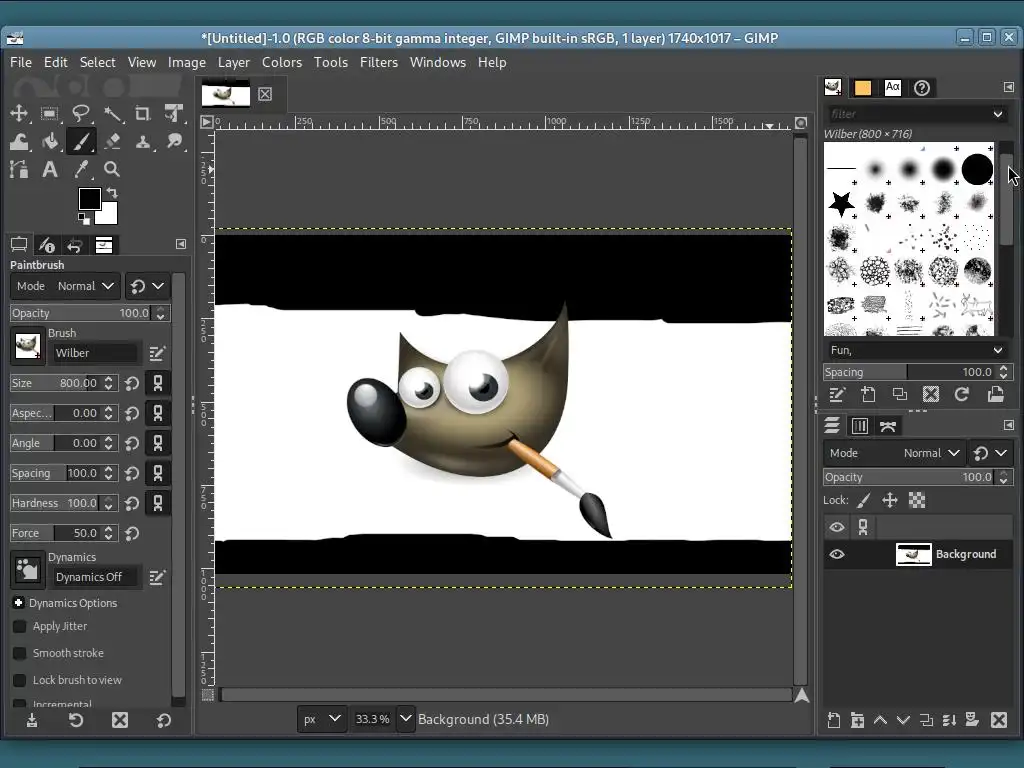This screenshot has width=1024, height=768.
Task: Toggle lock pixels on layer
Action: coord(863,501)
